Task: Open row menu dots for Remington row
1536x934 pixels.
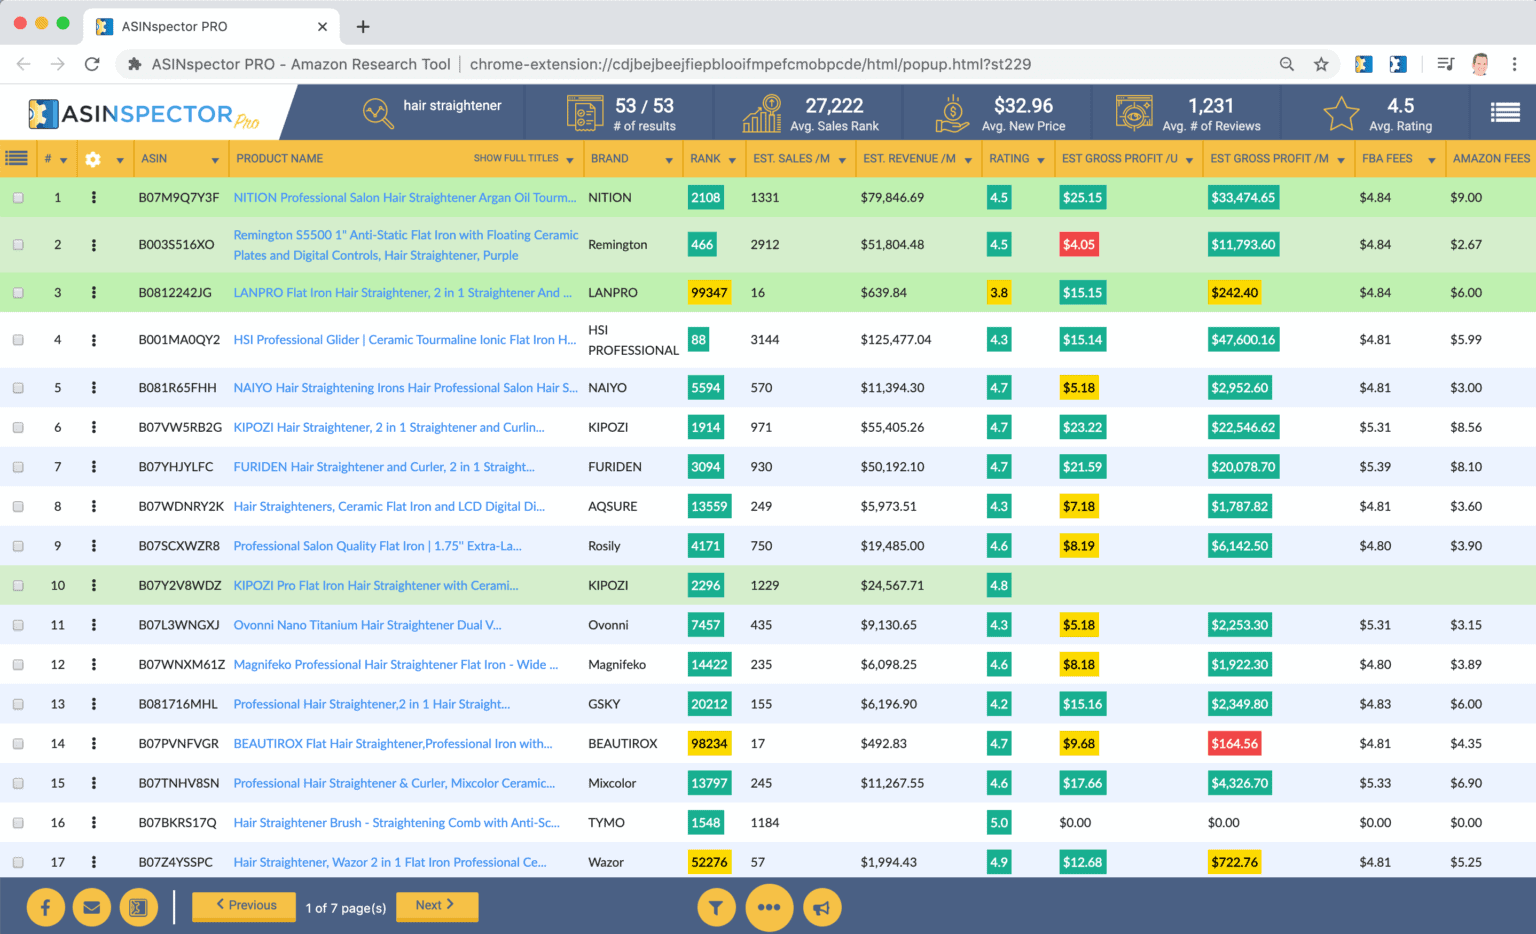Action: 94,245
